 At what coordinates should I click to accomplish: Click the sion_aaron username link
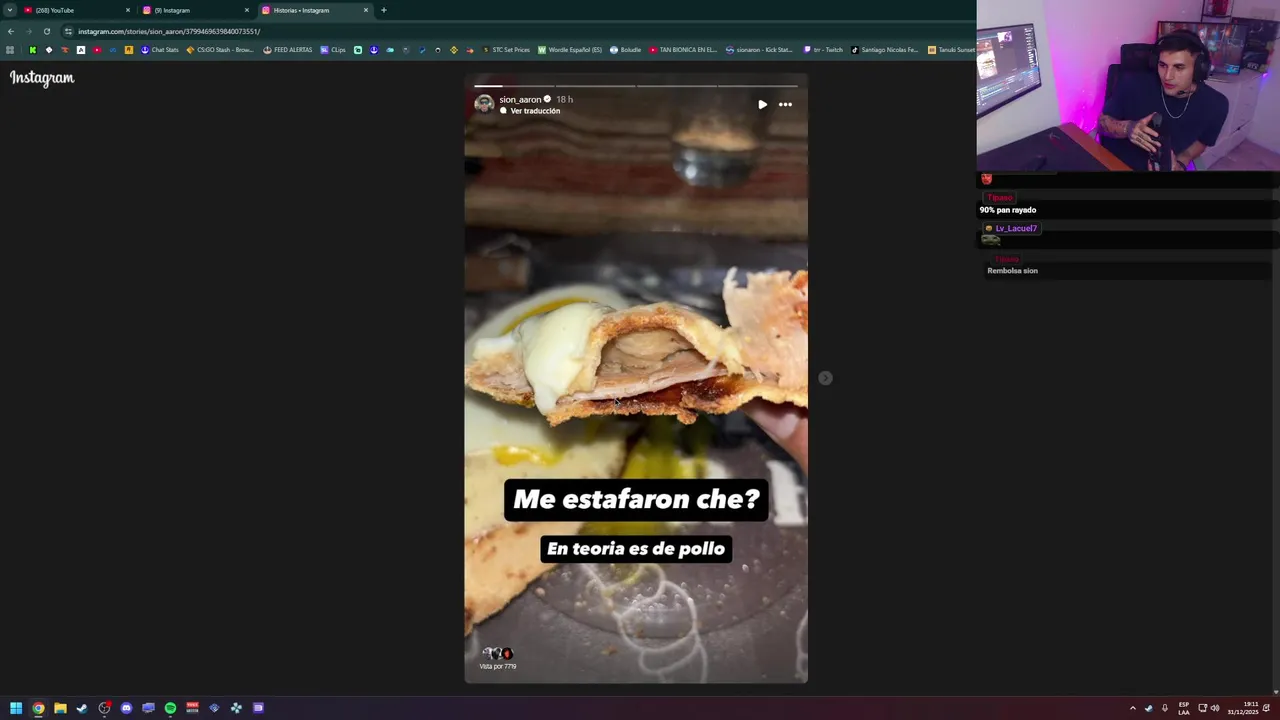tap(520, 99)
